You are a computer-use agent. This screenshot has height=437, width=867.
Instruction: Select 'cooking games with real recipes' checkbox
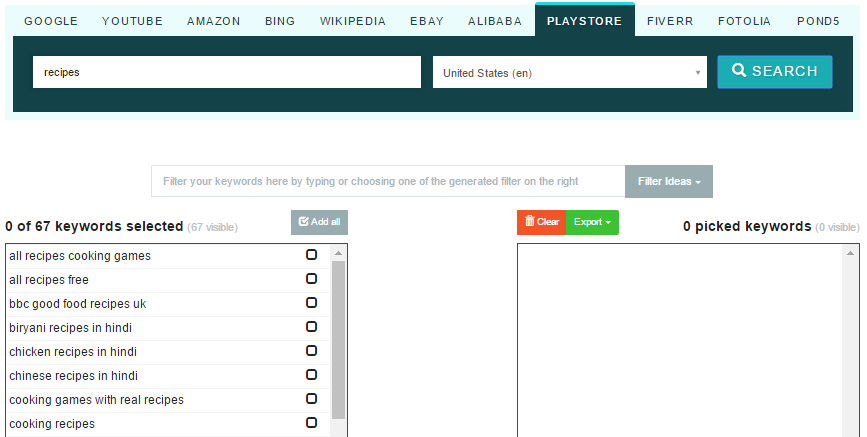[311, 399]
